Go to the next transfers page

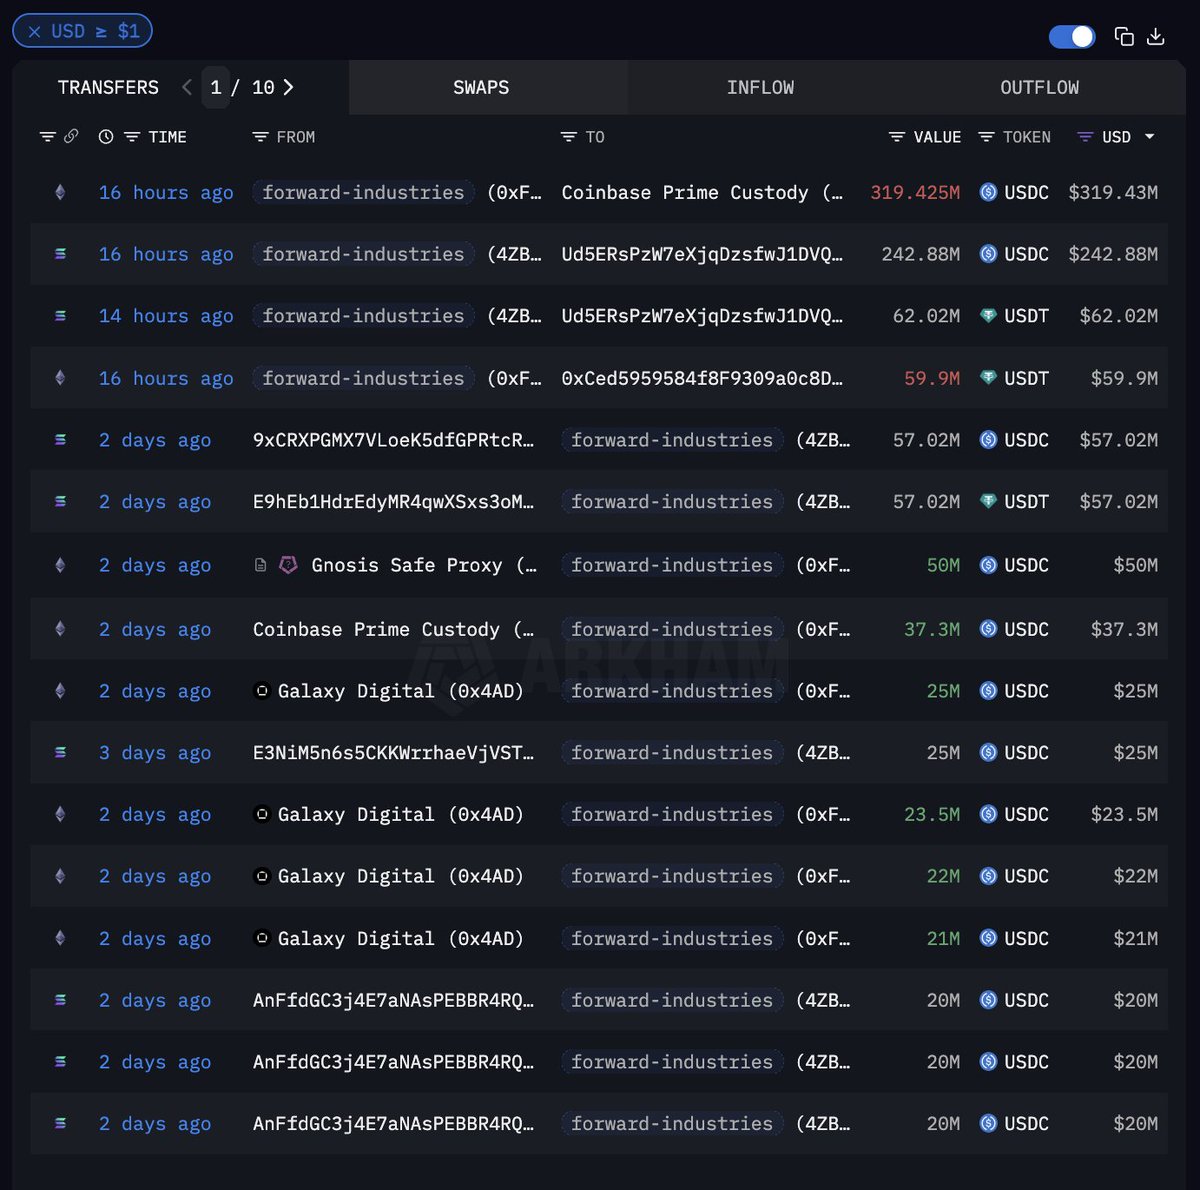(288, 87)
